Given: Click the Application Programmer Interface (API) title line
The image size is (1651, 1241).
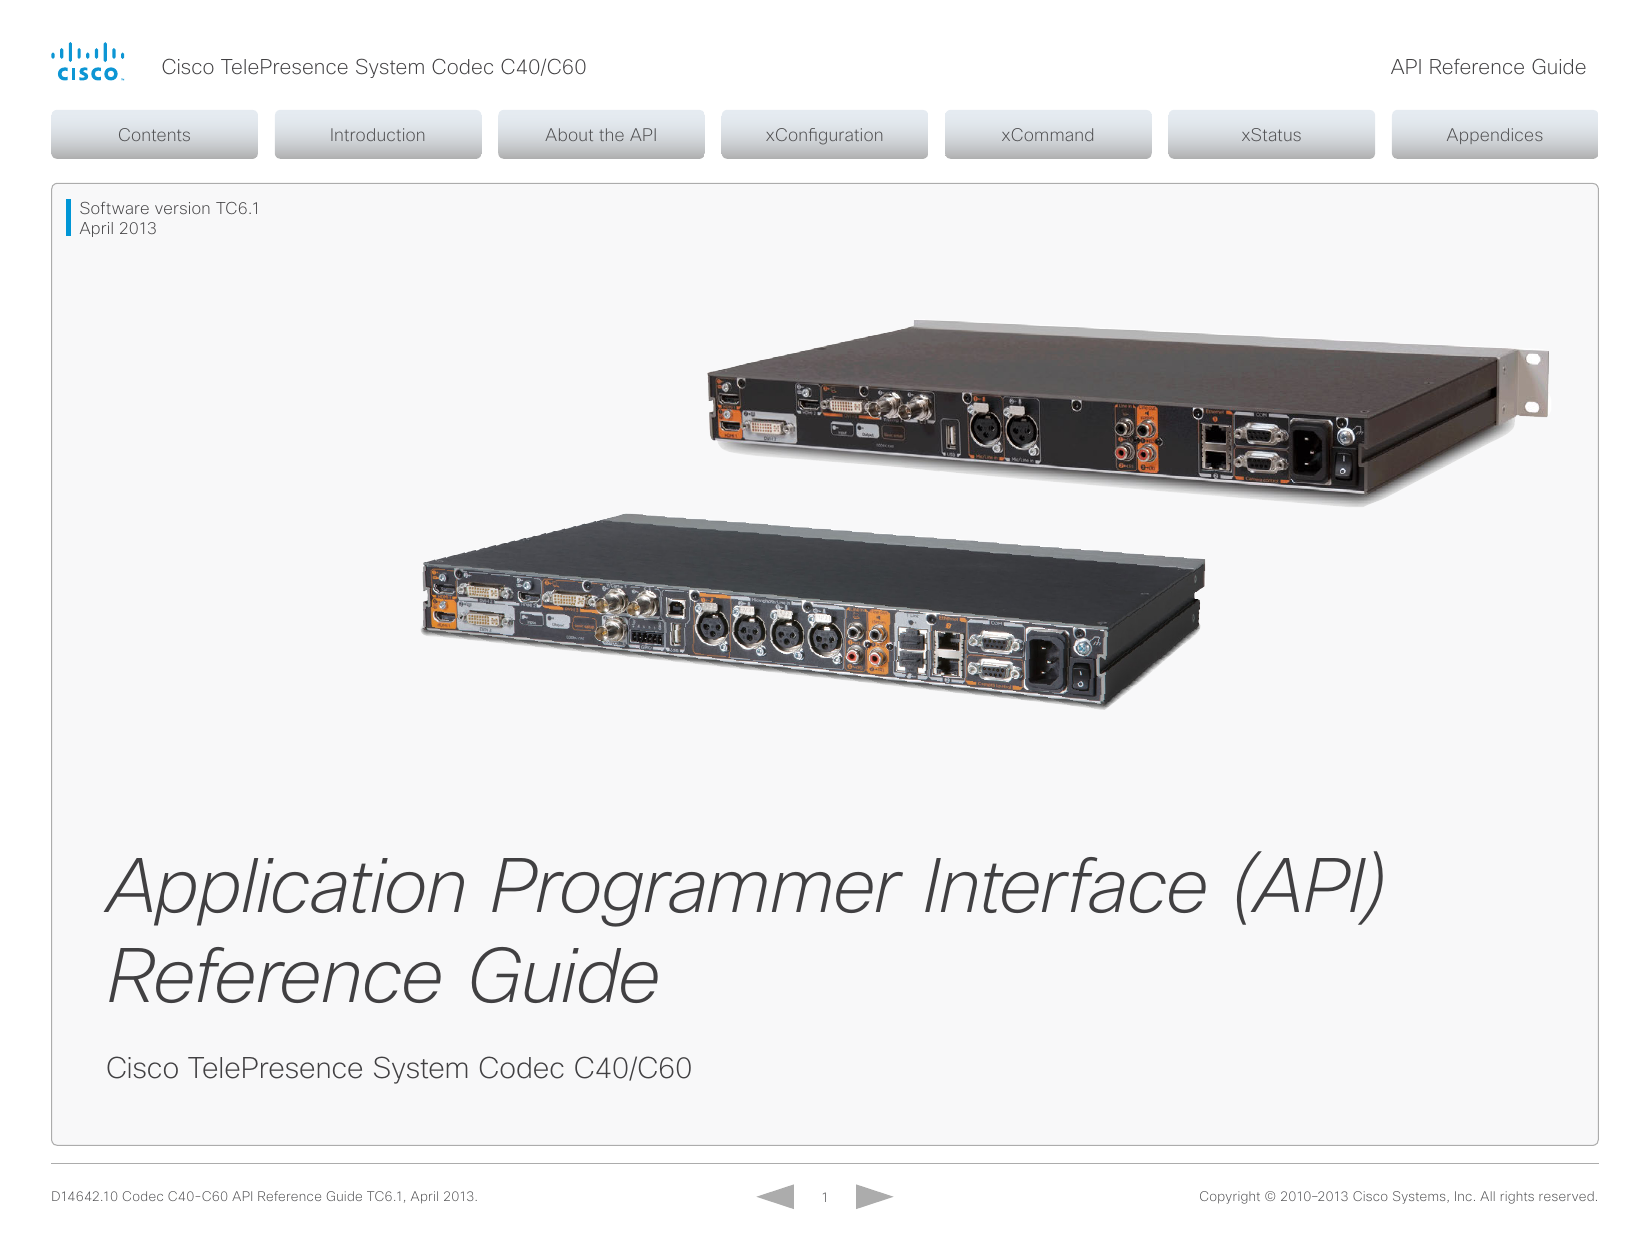Looking at the screenshot, I should pyautogui.click(x=746, y=887).
